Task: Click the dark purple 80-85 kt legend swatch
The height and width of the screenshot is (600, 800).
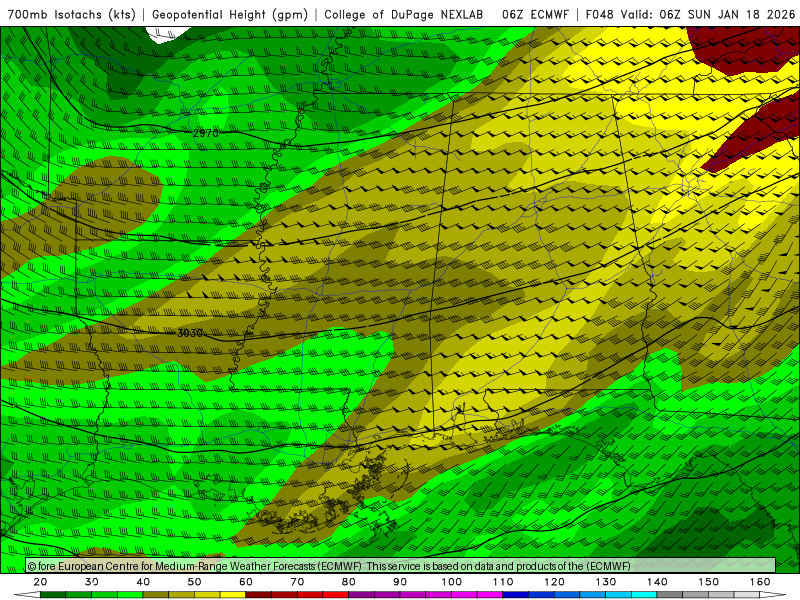Action: point(362,594)
